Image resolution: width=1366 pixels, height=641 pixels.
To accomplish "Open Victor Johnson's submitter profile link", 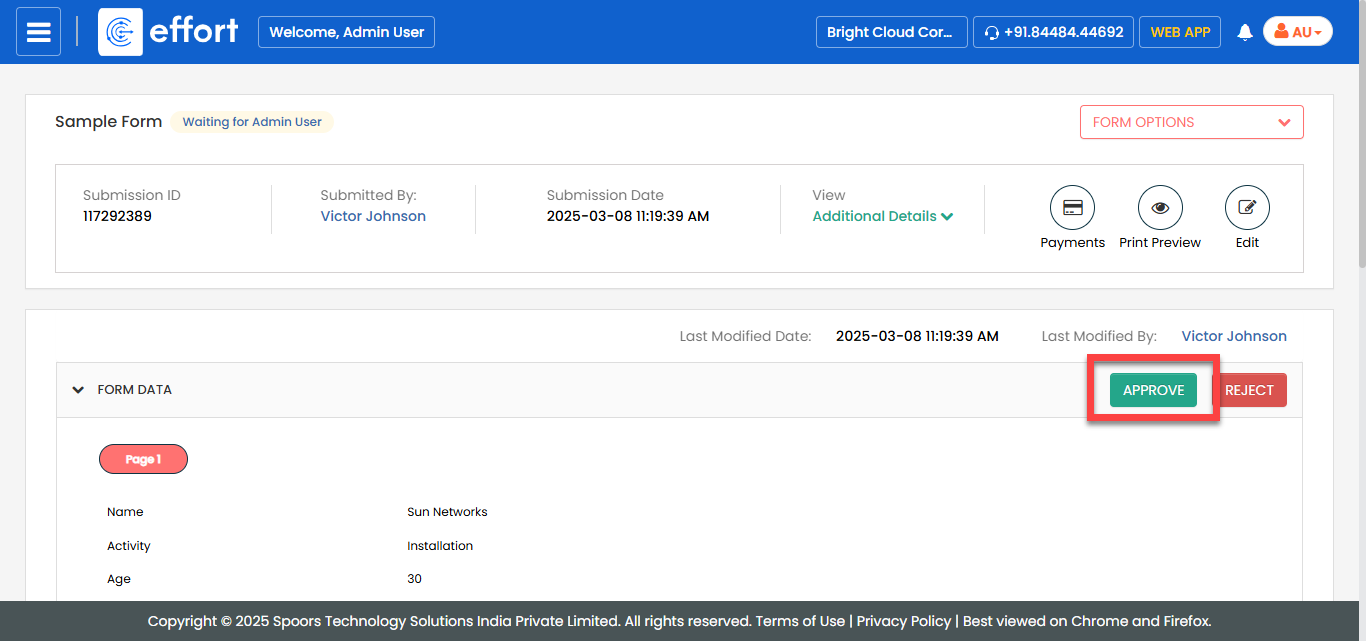I will click(373, 216).
